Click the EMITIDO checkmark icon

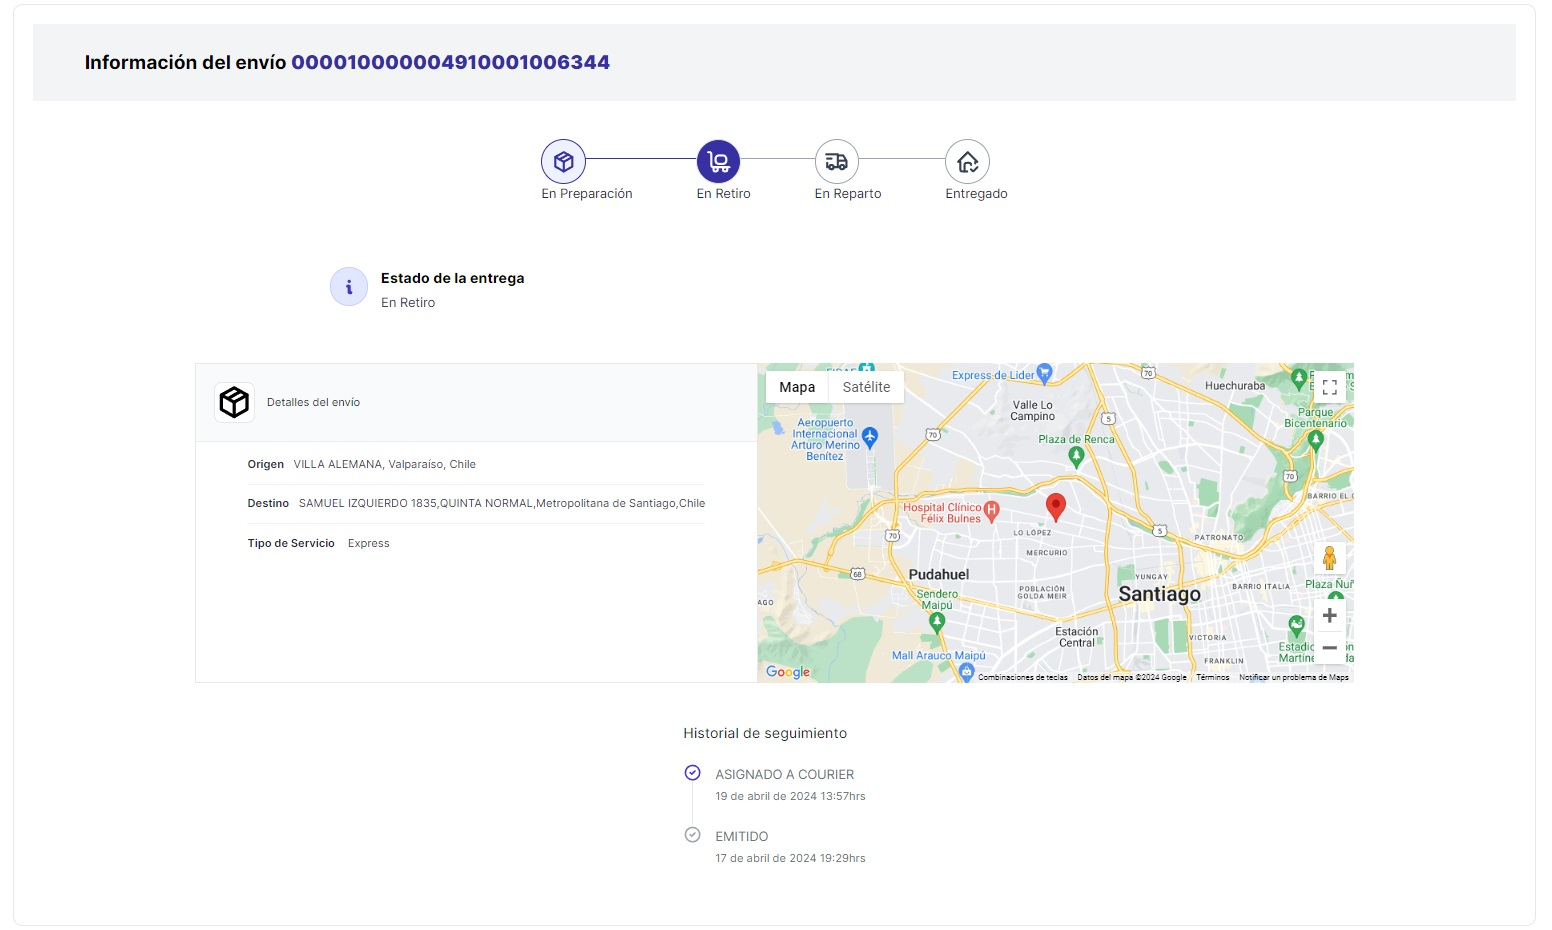click(693, 834)
